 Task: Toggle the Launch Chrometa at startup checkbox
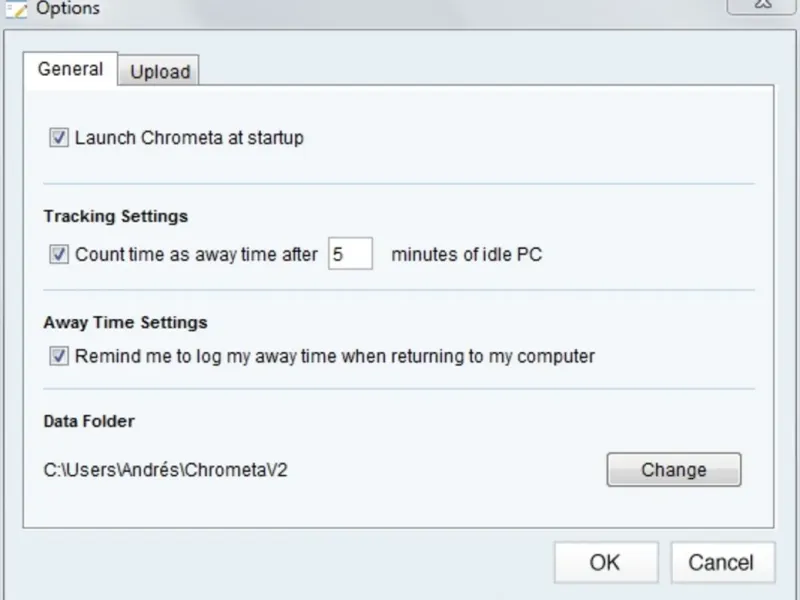(x=58, y=138)
